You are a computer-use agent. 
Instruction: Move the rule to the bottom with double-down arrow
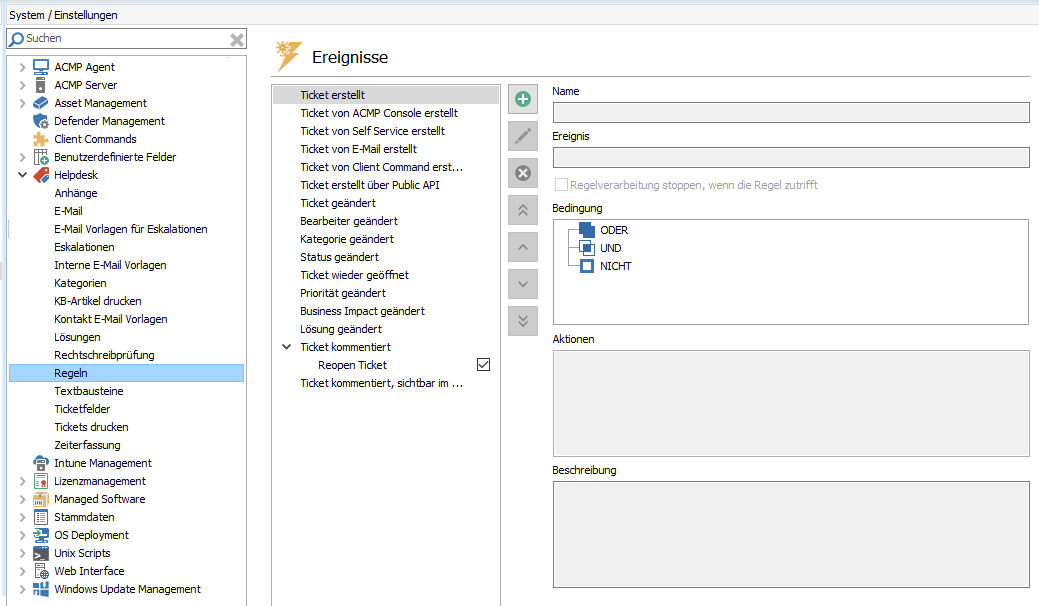(522, 321)
